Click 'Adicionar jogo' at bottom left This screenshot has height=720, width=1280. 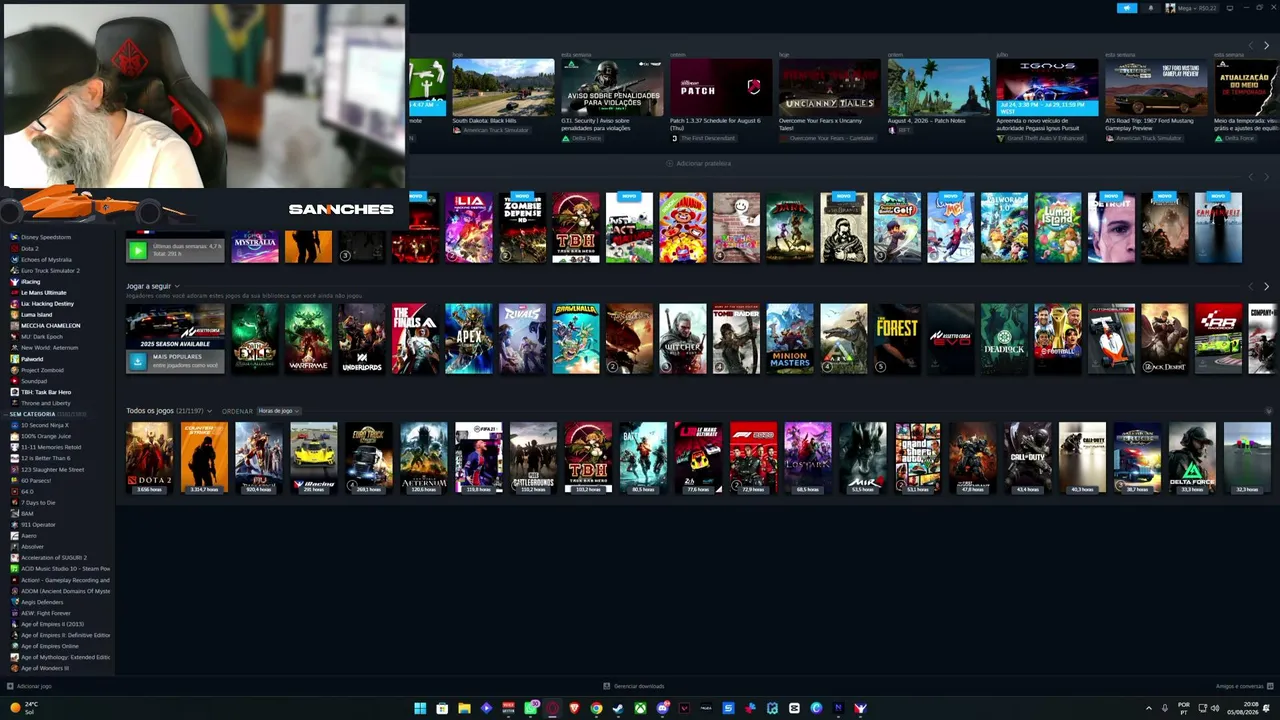point(29,686)
